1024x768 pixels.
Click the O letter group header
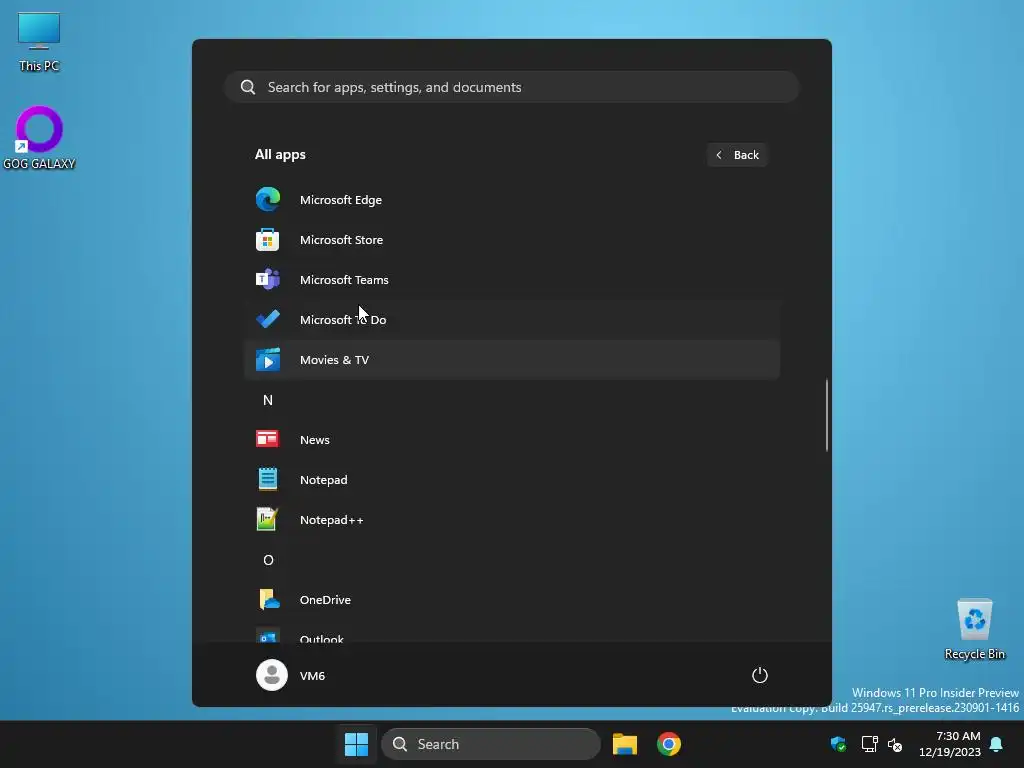click(268, 560)
